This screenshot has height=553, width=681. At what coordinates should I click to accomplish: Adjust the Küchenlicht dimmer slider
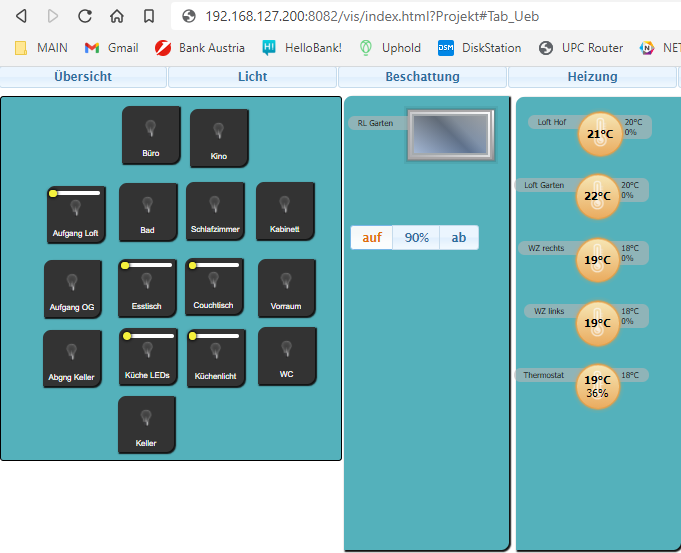(x=215, y=336)
